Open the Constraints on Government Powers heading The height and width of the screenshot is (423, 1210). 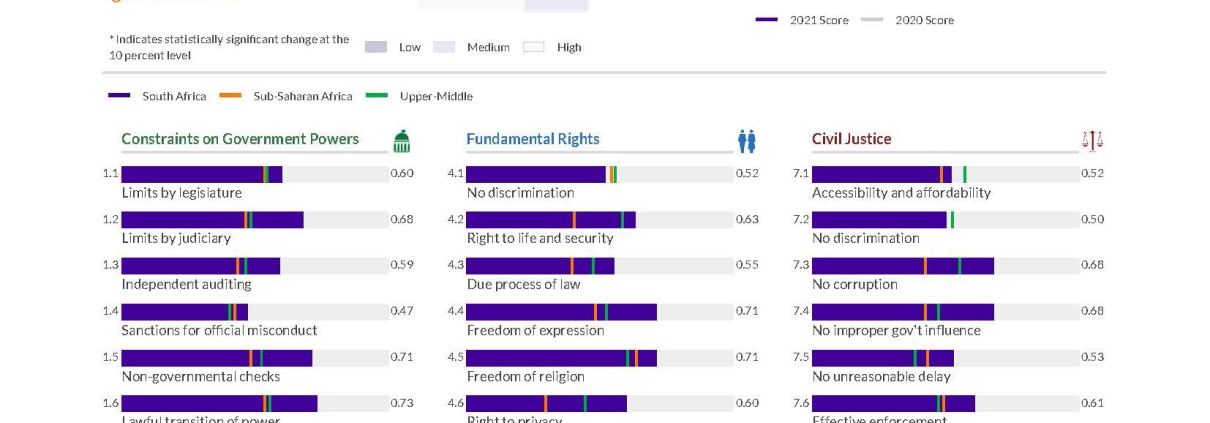(x=240, y=139)
